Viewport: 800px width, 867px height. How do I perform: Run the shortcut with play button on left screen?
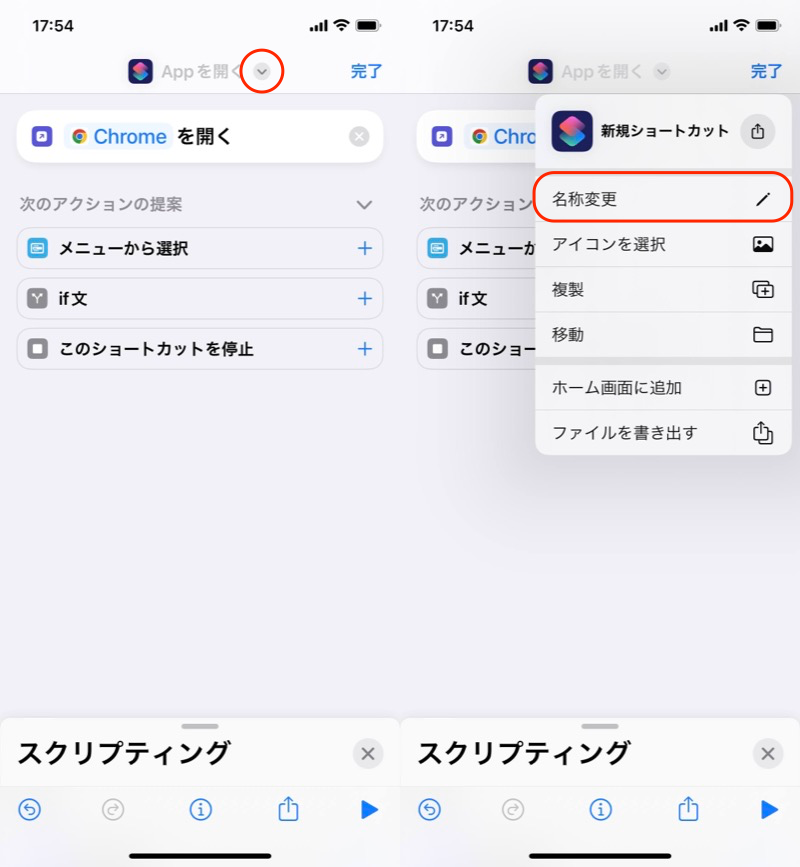coord(369,809)
